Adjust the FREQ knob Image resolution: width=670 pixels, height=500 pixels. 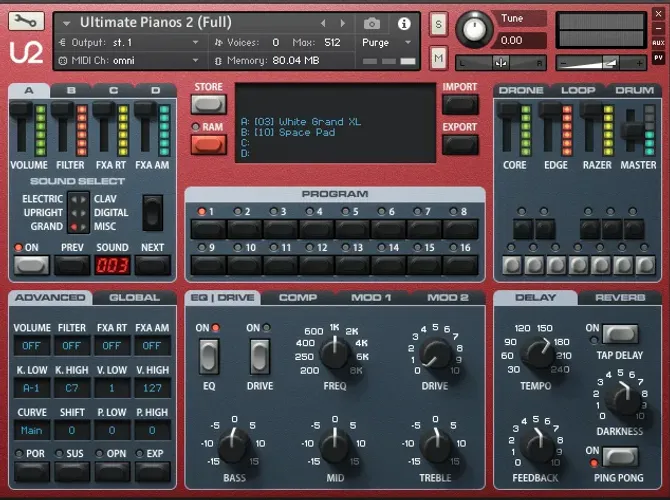335,353
